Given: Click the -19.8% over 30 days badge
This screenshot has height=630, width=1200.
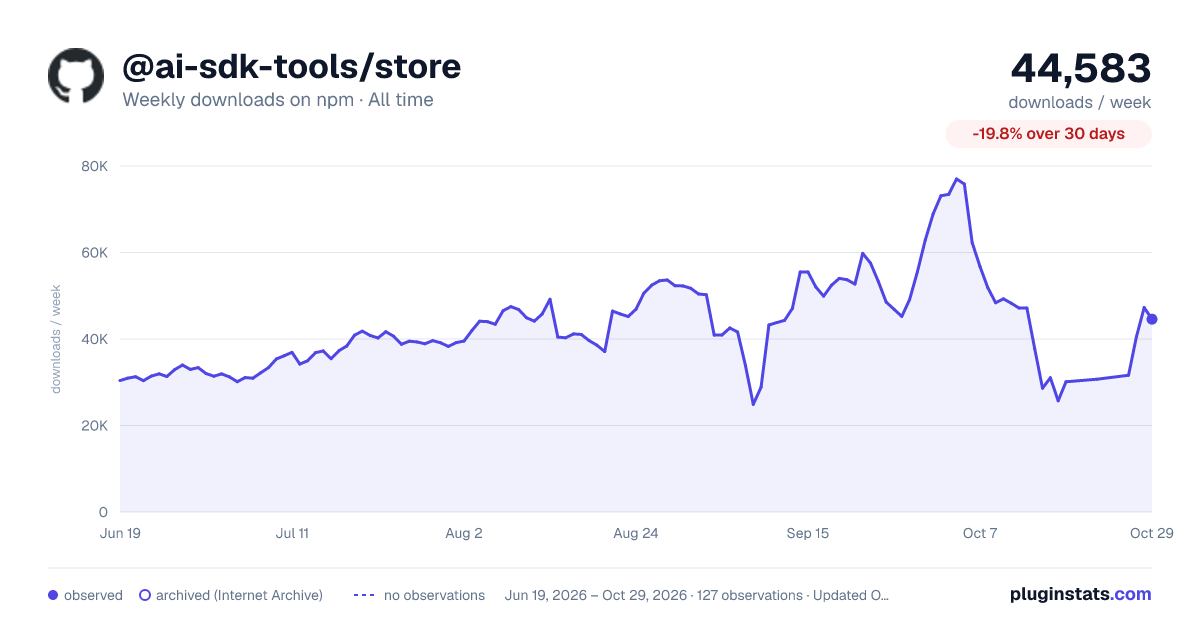Looking at the screenshot, I should pyautogui.click(x=1049, y=134).
